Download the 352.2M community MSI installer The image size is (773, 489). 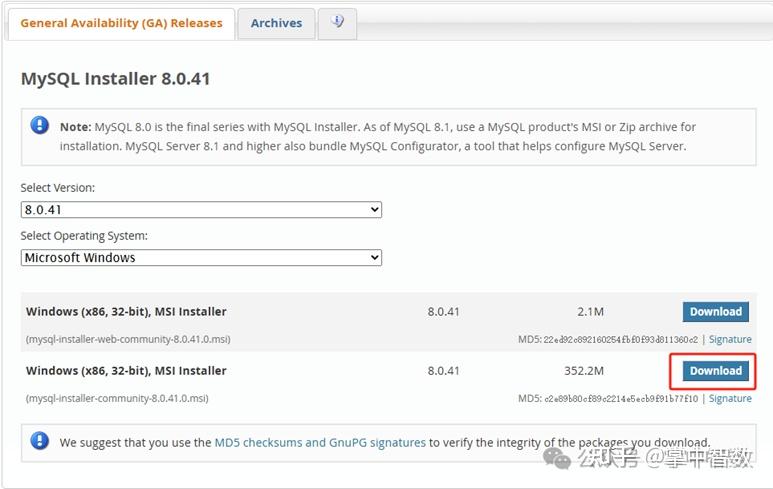[715, 371]
